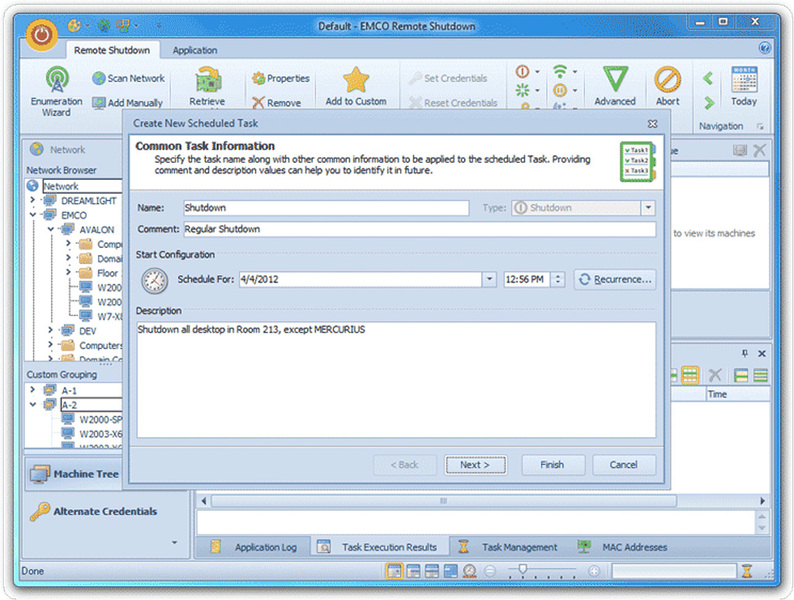Click Cancel in the dialog
Image resolution: width=794 pixels, height=600 pixels.
(623, 464)
